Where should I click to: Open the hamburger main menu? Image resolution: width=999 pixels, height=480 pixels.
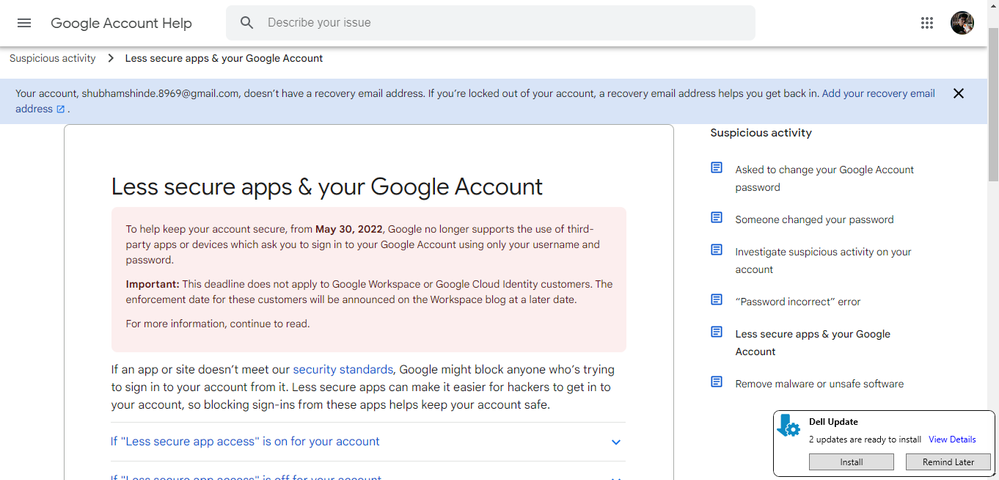pos(25,23)
